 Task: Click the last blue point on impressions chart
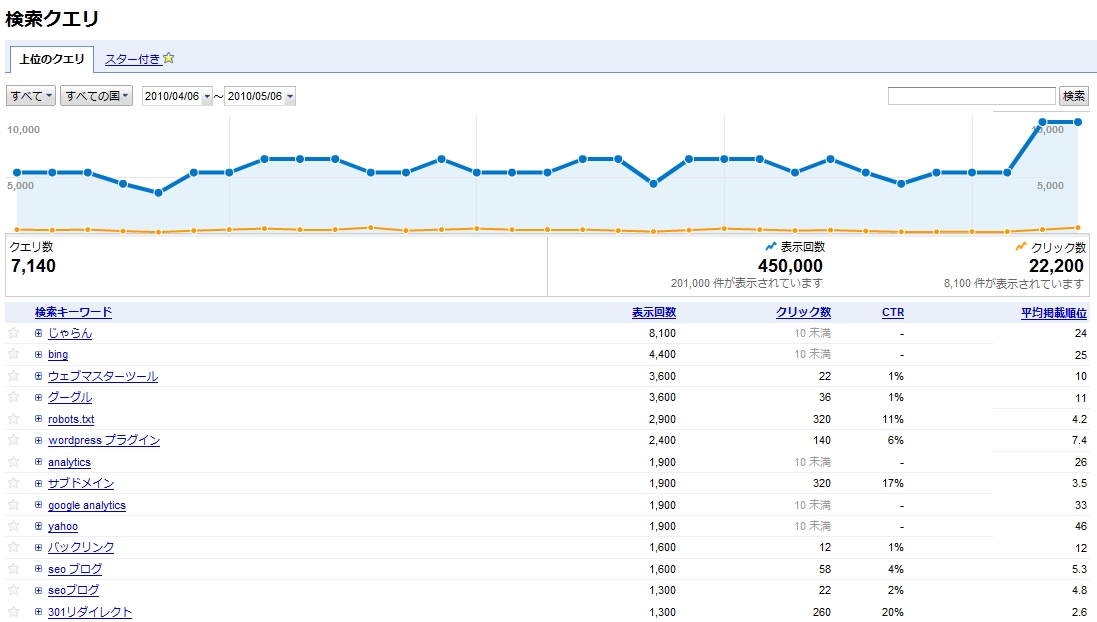click(x=1077, y=122)
